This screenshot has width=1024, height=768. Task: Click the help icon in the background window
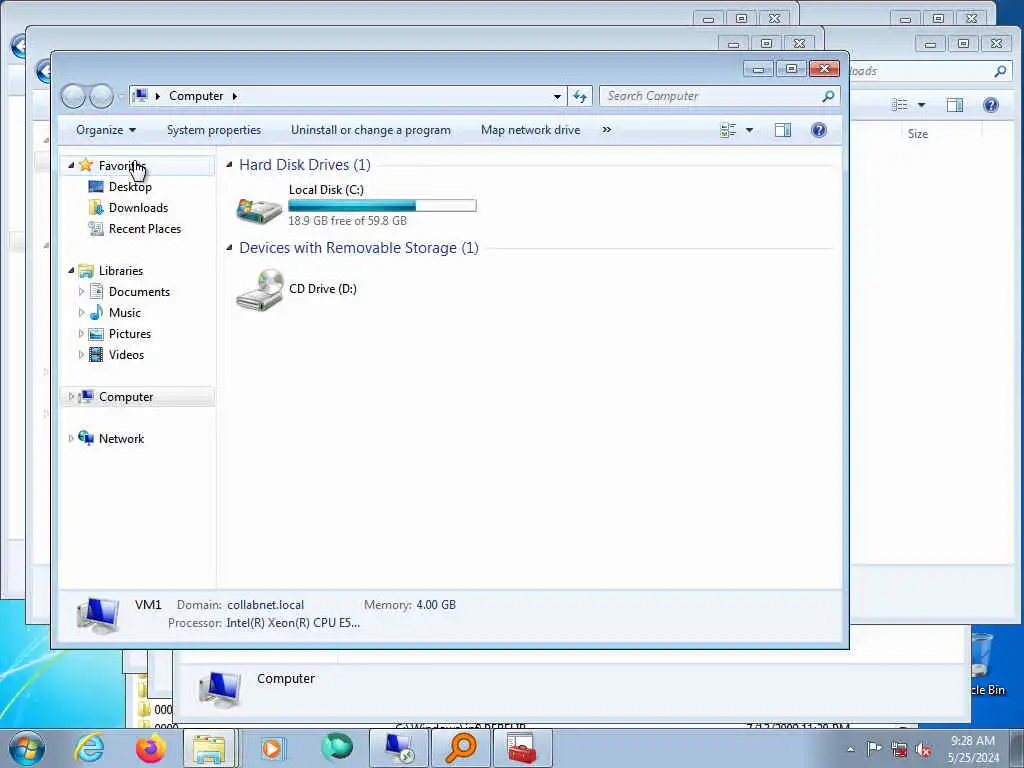[991, 104]
